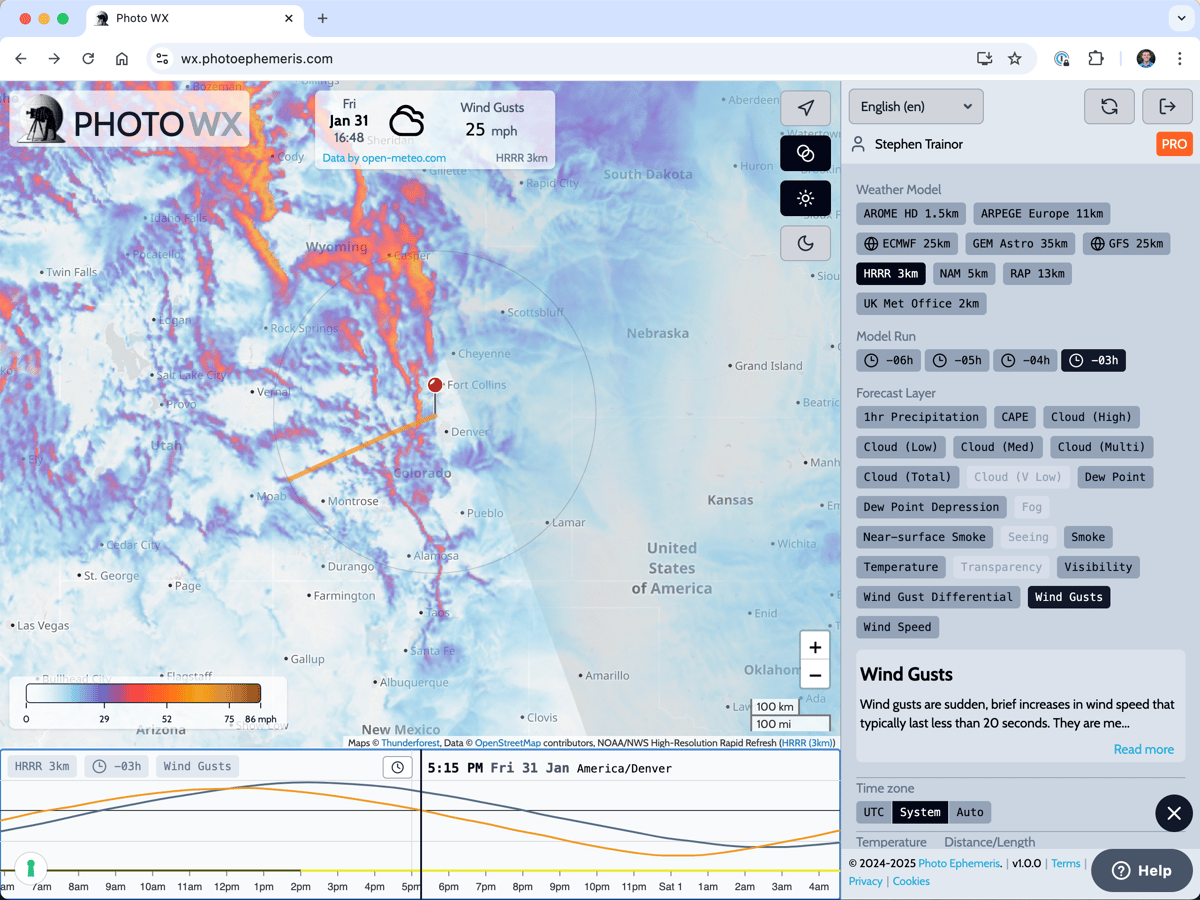
Task: Click the 100 km map scale bar
Action: click(775, 707)
